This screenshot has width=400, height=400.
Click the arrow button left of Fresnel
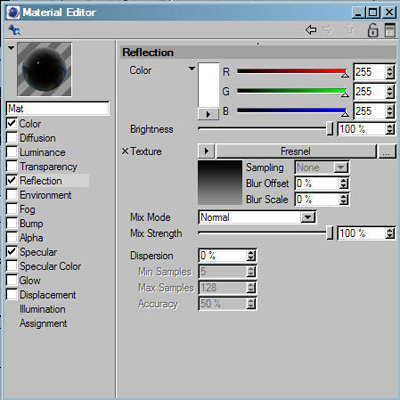206,151
